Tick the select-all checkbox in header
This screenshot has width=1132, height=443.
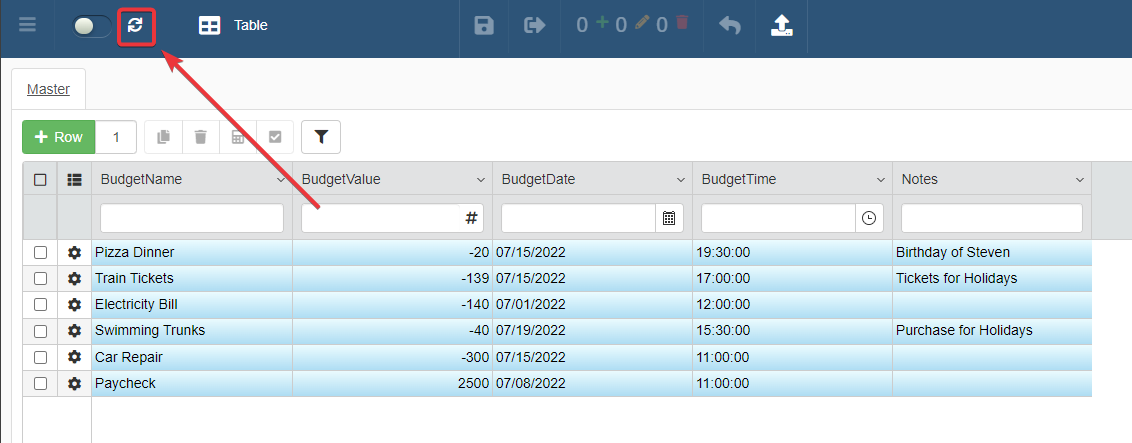[x=40, y=180]
